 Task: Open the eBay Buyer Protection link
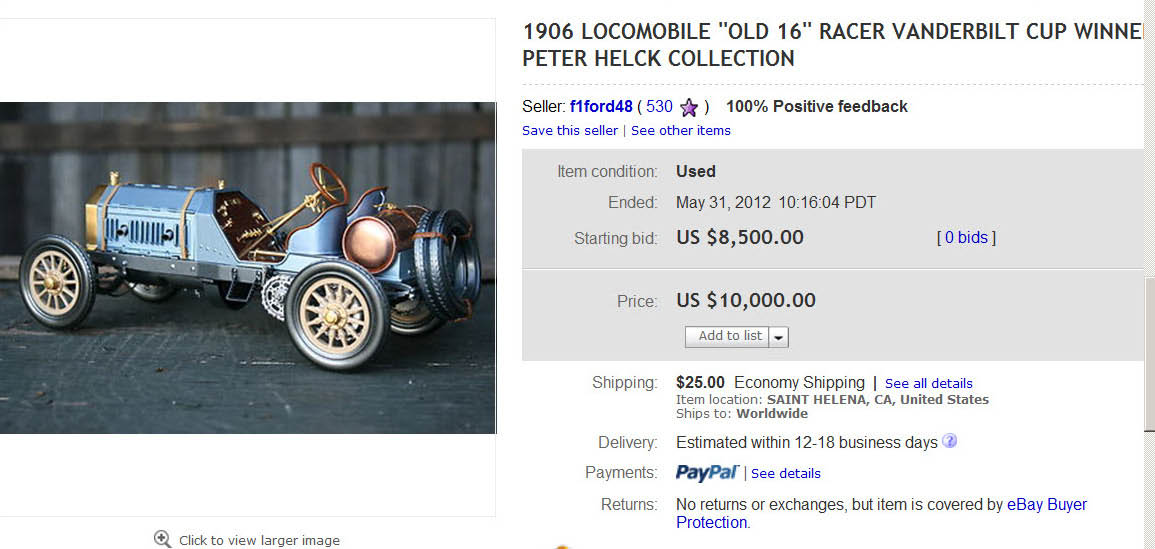pos(1046,505)
